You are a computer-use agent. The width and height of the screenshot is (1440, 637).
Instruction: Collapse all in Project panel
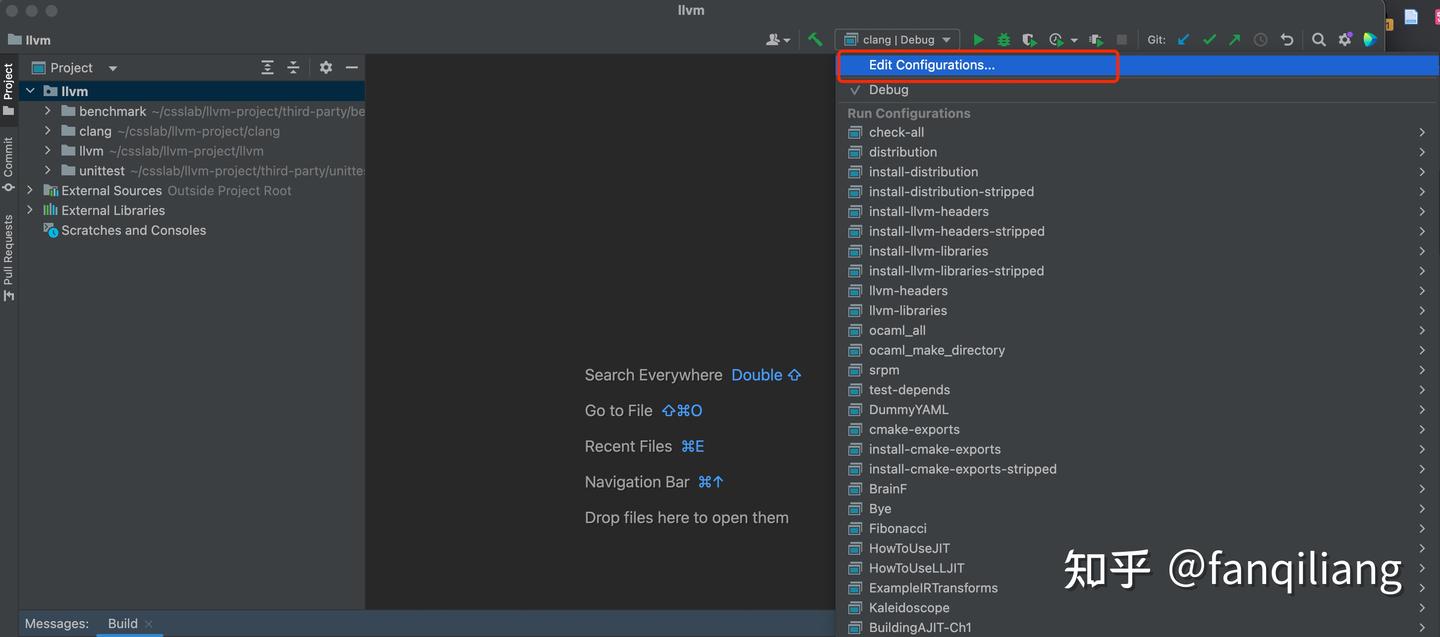(x=293, y=68)
